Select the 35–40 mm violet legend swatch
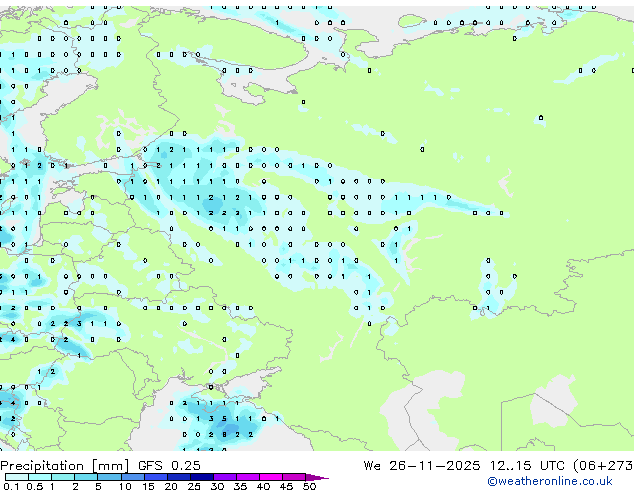 tap(248, 477)
